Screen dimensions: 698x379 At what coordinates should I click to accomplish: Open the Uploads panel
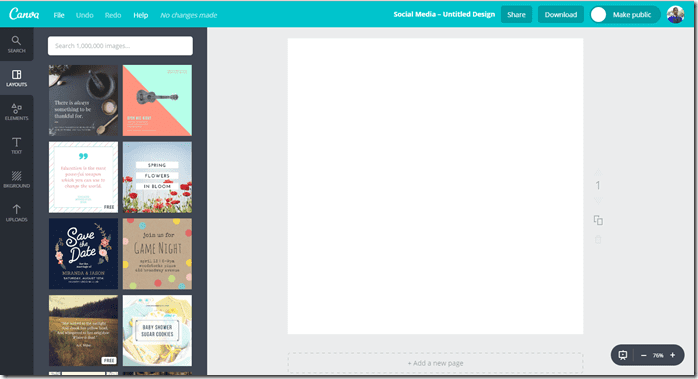click(16, 213)
